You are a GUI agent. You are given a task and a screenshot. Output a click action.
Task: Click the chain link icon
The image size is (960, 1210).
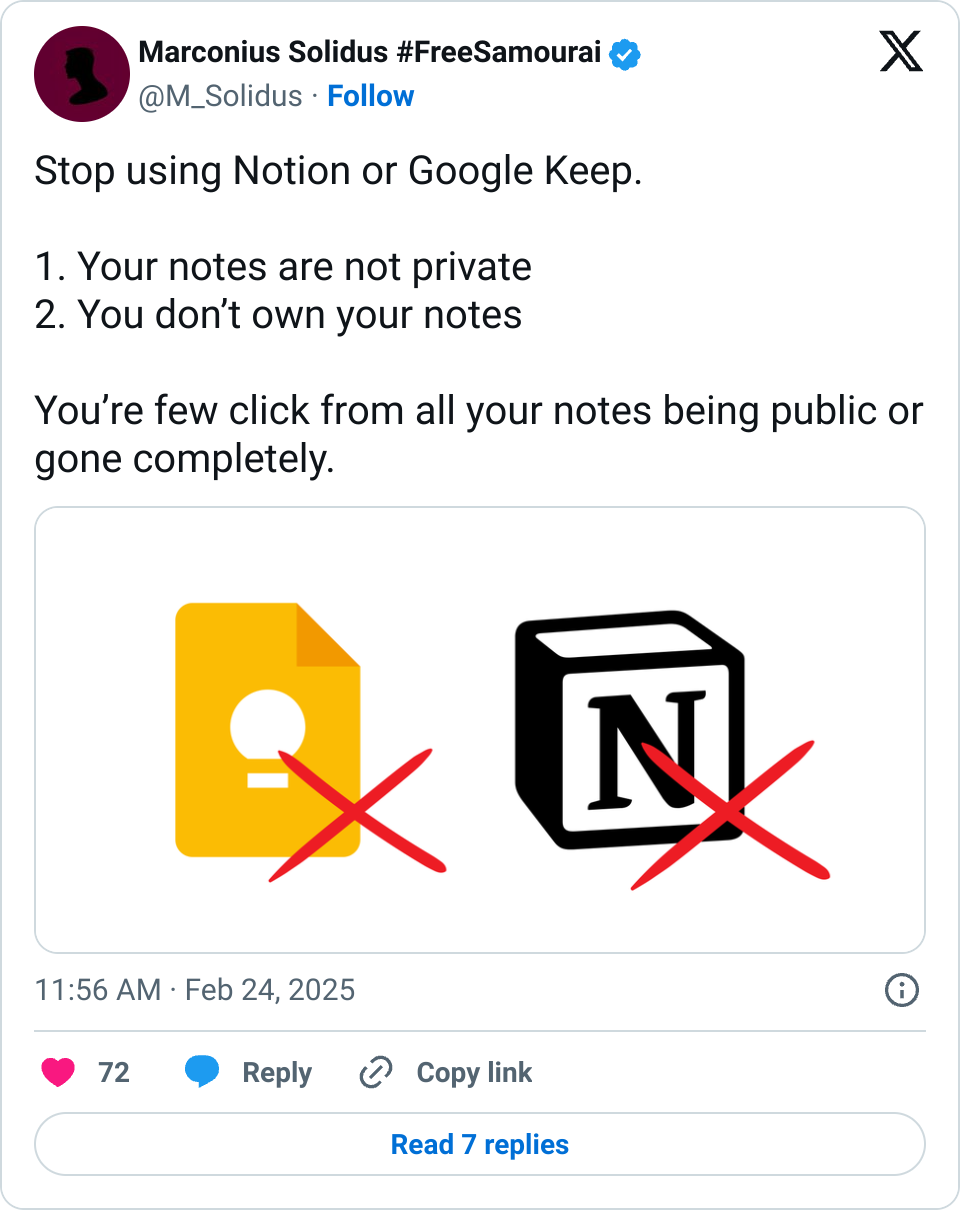coord(375,1073)
